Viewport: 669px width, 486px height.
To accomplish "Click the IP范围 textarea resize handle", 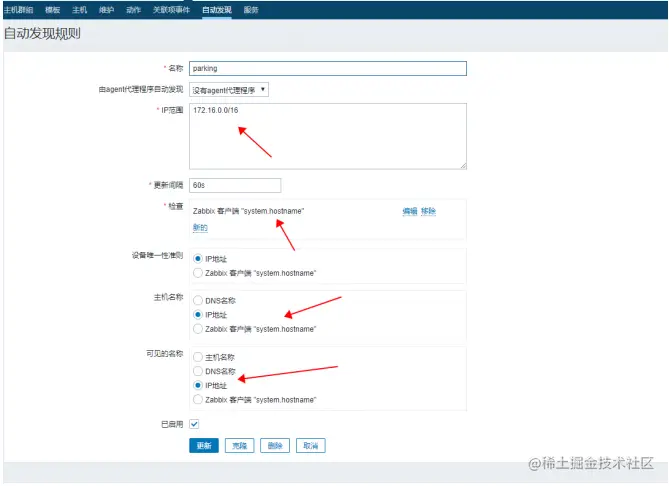I will 463,166.
